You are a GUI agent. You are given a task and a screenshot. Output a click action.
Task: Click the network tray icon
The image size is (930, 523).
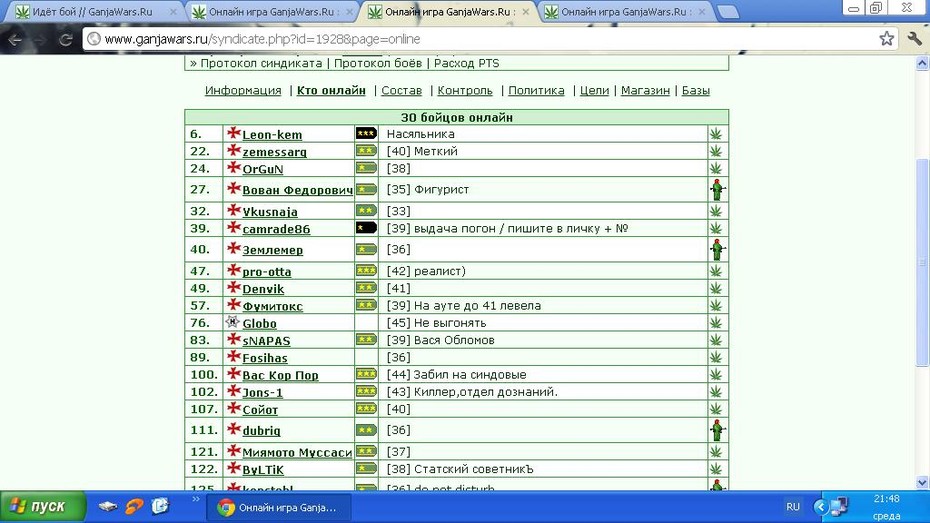pos(839,506)
